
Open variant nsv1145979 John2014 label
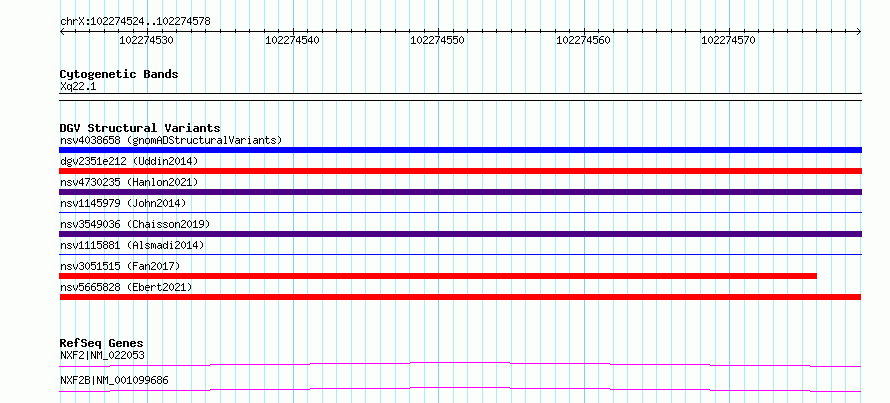tap(123, 203)
